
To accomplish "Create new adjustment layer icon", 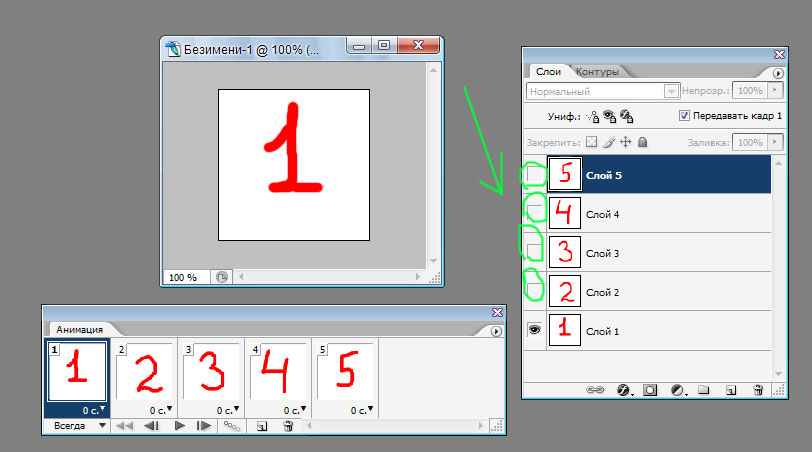I will 677,390.
